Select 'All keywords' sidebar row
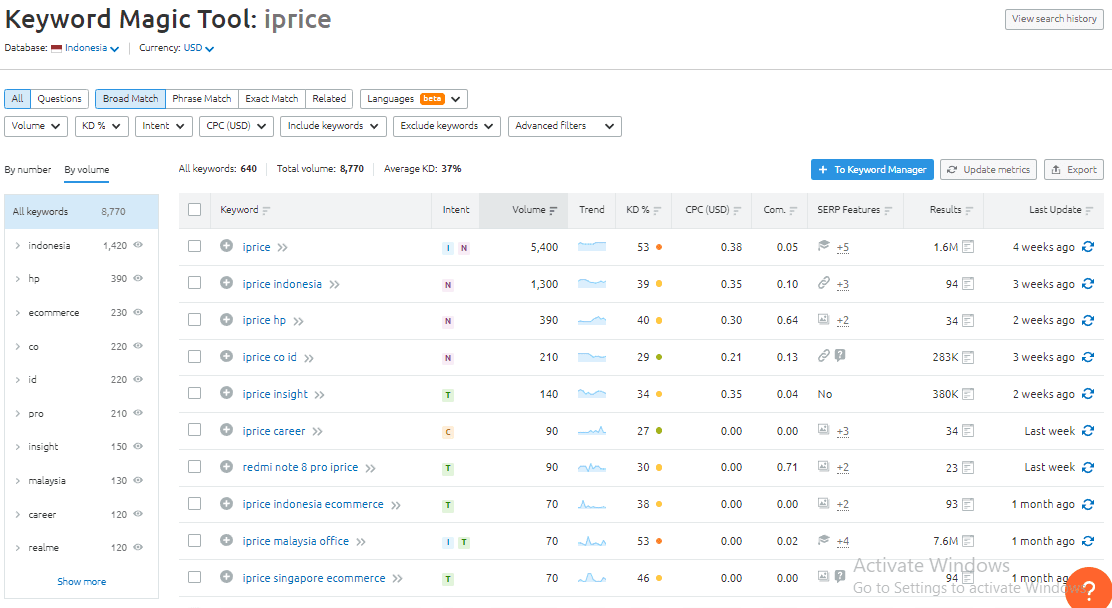Image resolution: width=1112 pixels, height=608 pixels. pos(82,211)
